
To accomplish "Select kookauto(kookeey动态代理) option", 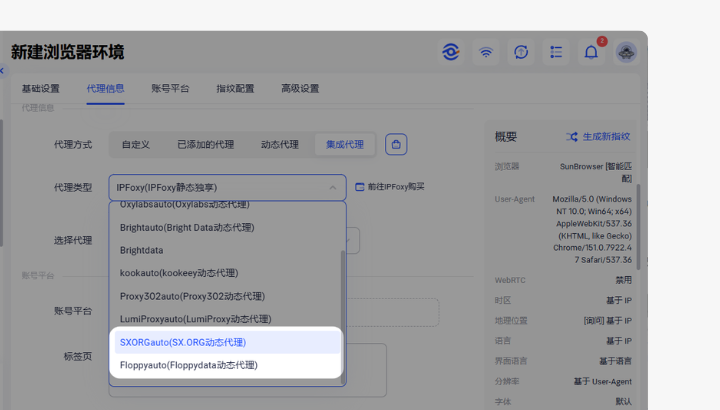I will [227, 273].
